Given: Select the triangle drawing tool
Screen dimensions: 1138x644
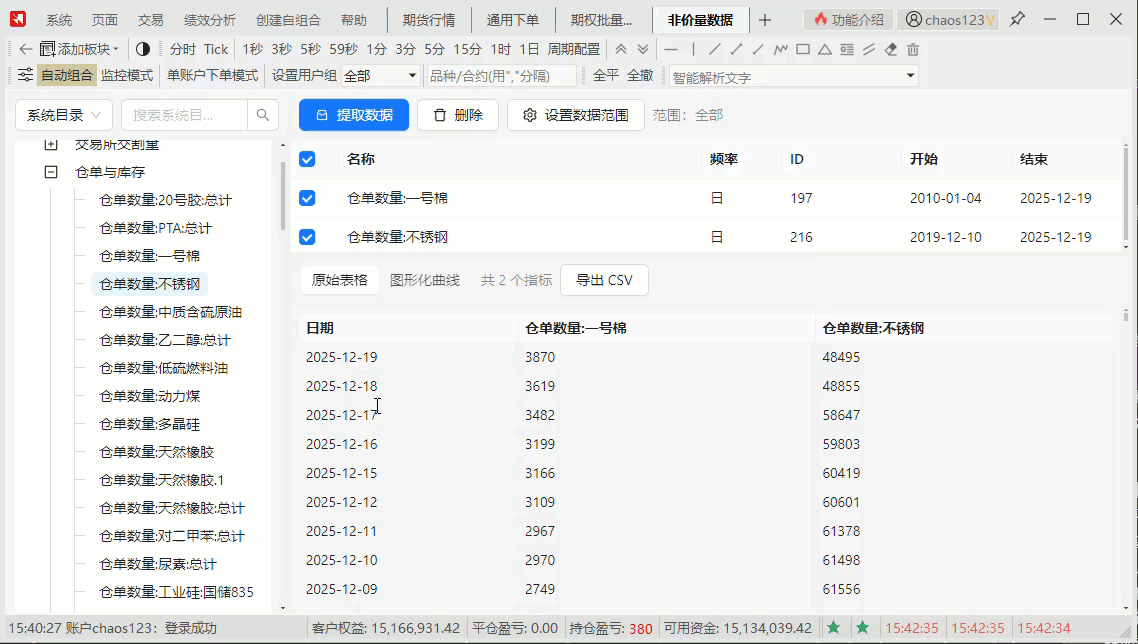Looking at the screenshot, I should pos(824,49).
